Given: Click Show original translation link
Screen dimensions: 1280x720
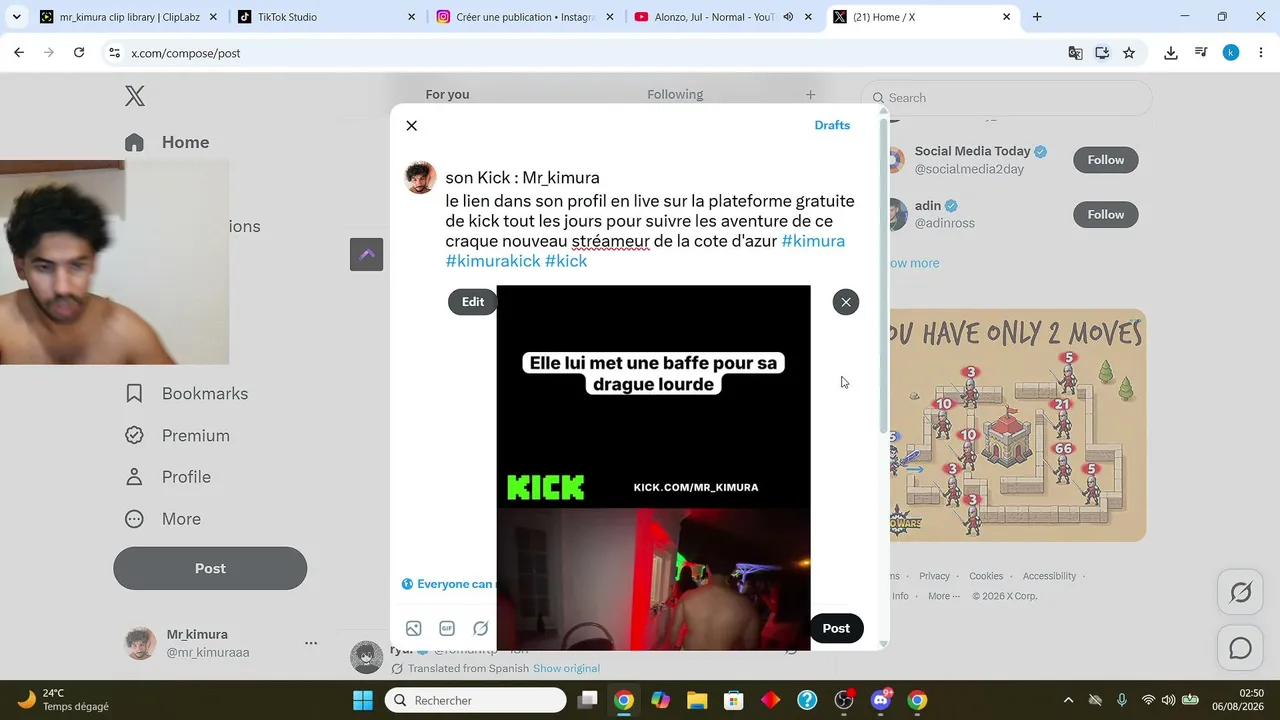Looking at the screenshot, I should coord(566,668).
